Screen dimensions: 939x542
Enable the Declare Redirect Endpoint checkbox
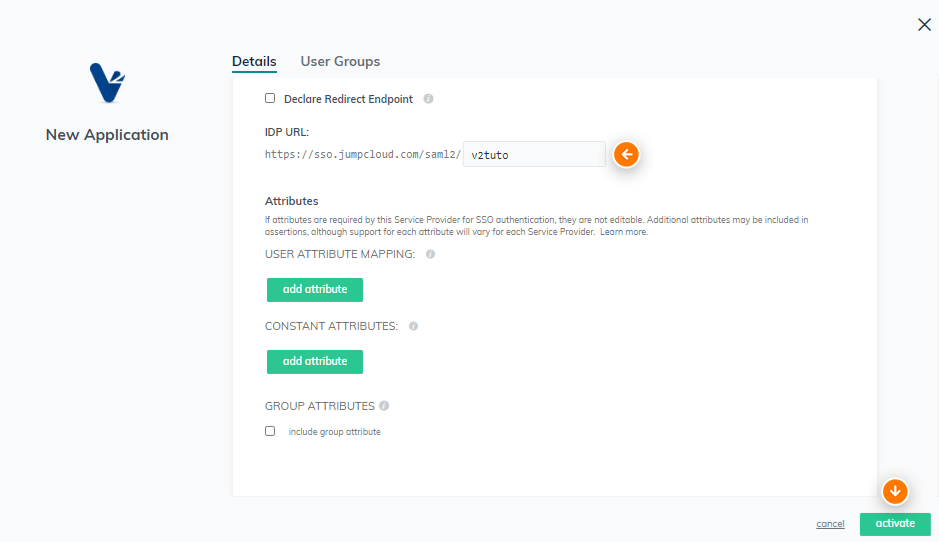point(270,98)
